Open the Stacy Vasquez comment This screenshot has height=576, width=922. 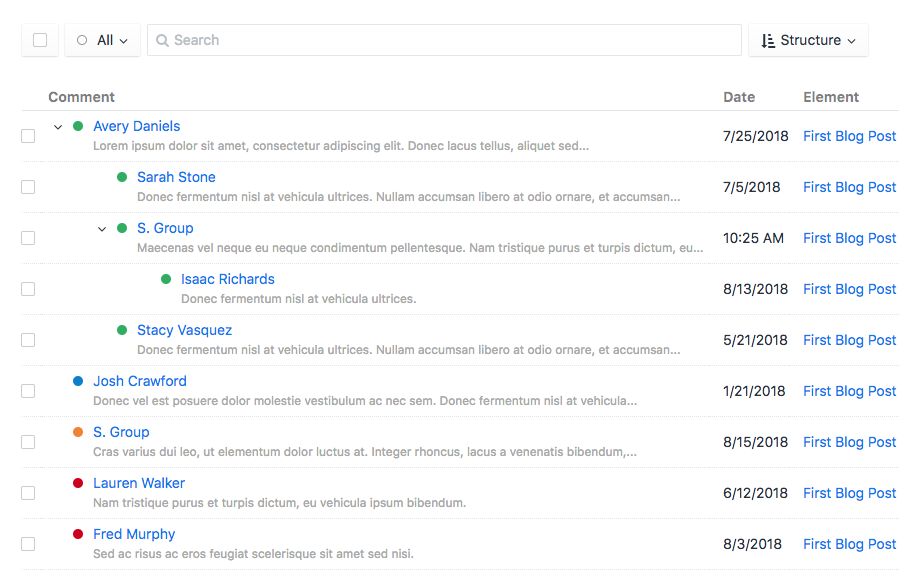pyautogui.click(x=184, y=330)
